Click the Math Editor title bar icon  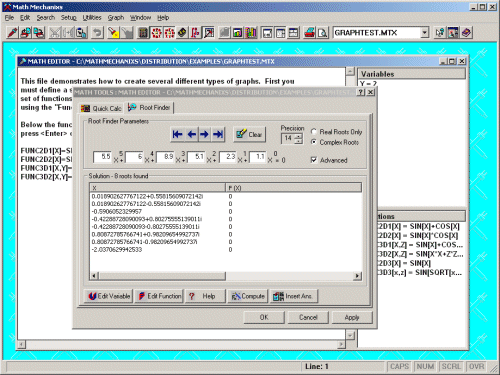pyautogui.click(x=23, y=61)
